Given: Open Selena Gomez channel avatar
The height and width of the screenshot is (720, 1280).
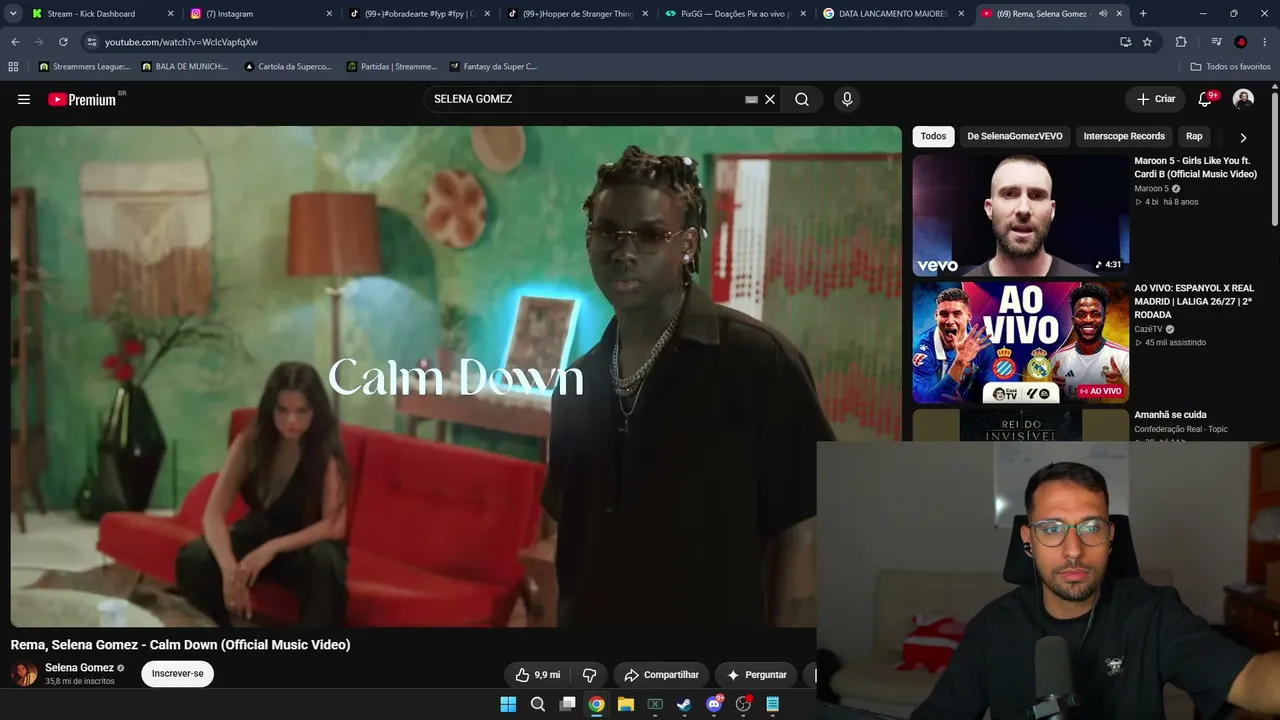Looking at the screenshot, I should point(24,674).
